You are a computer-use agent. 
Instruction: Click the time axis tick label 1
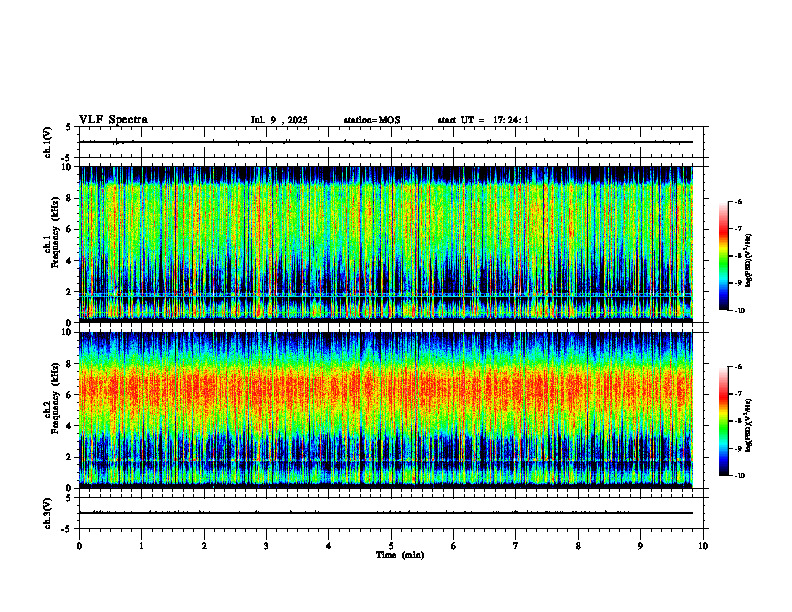pyautogui.click(x=141, y=546)
